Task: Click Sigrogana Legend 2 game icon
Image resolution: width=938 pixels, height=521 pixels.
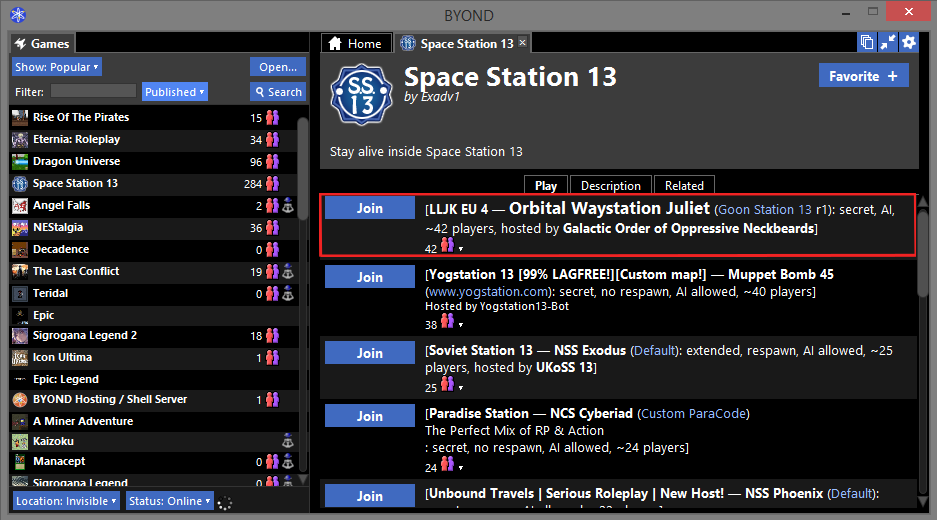Action: [20, 336]
